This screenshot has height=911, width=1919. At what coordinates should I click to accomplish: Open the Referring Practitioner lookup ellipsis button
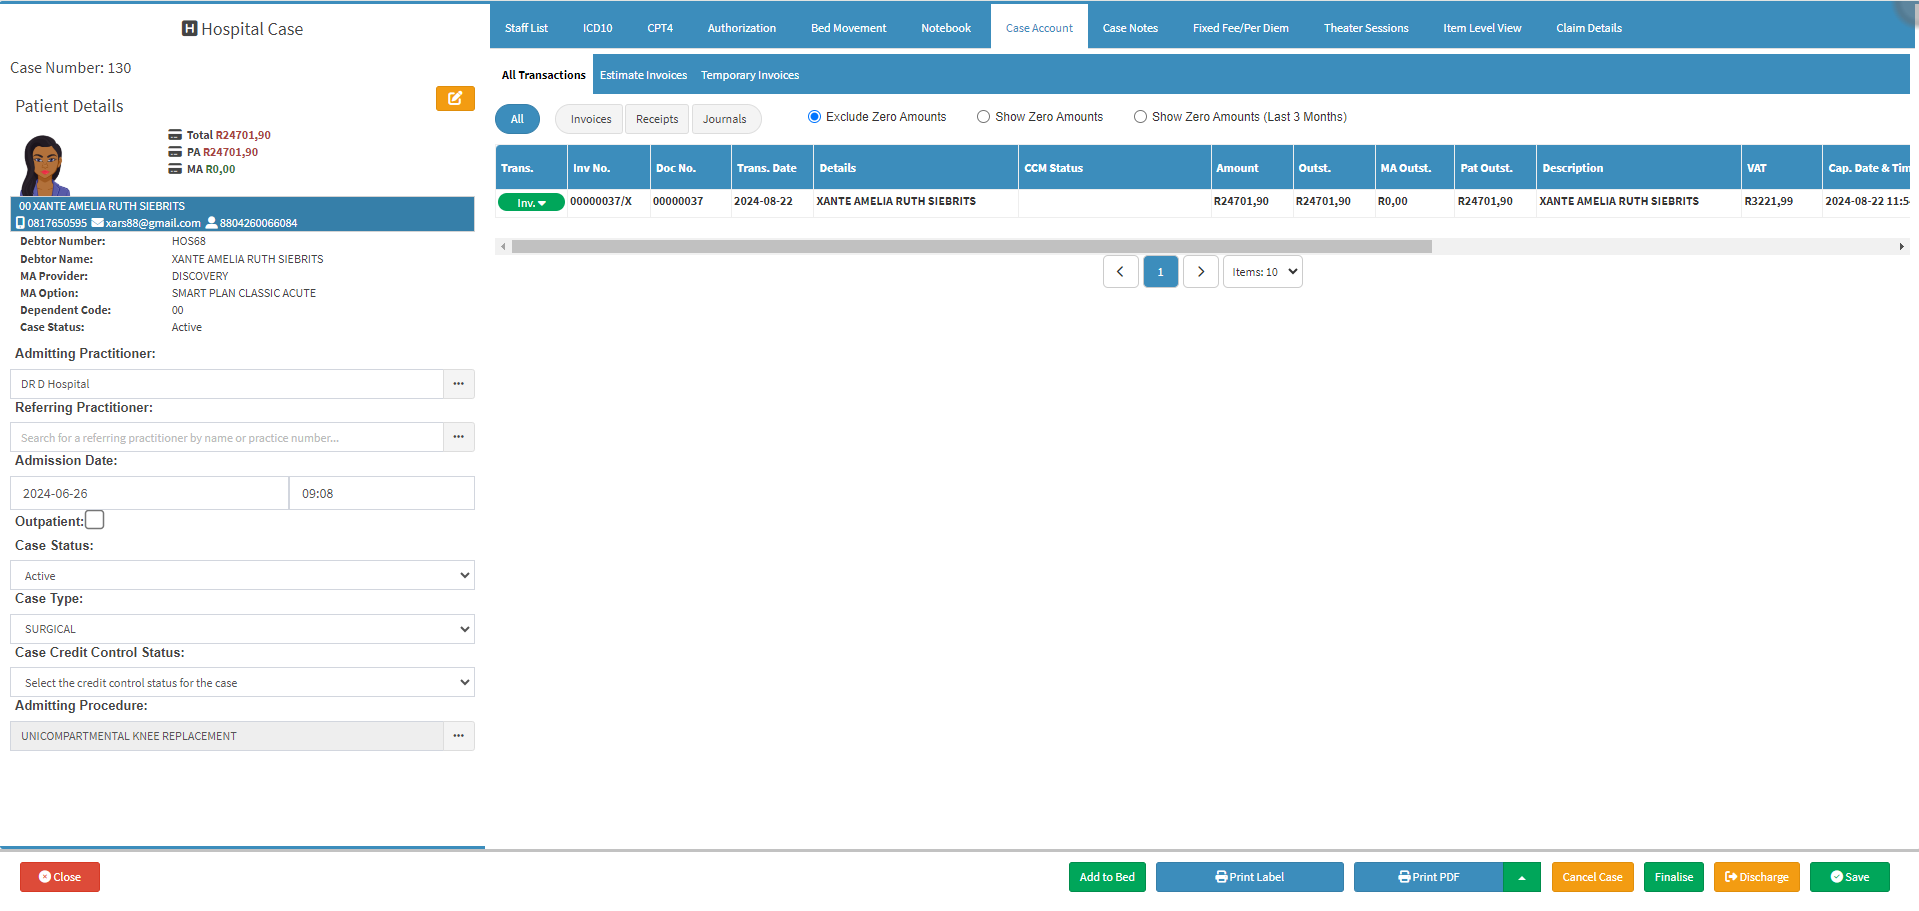point(458,437)
